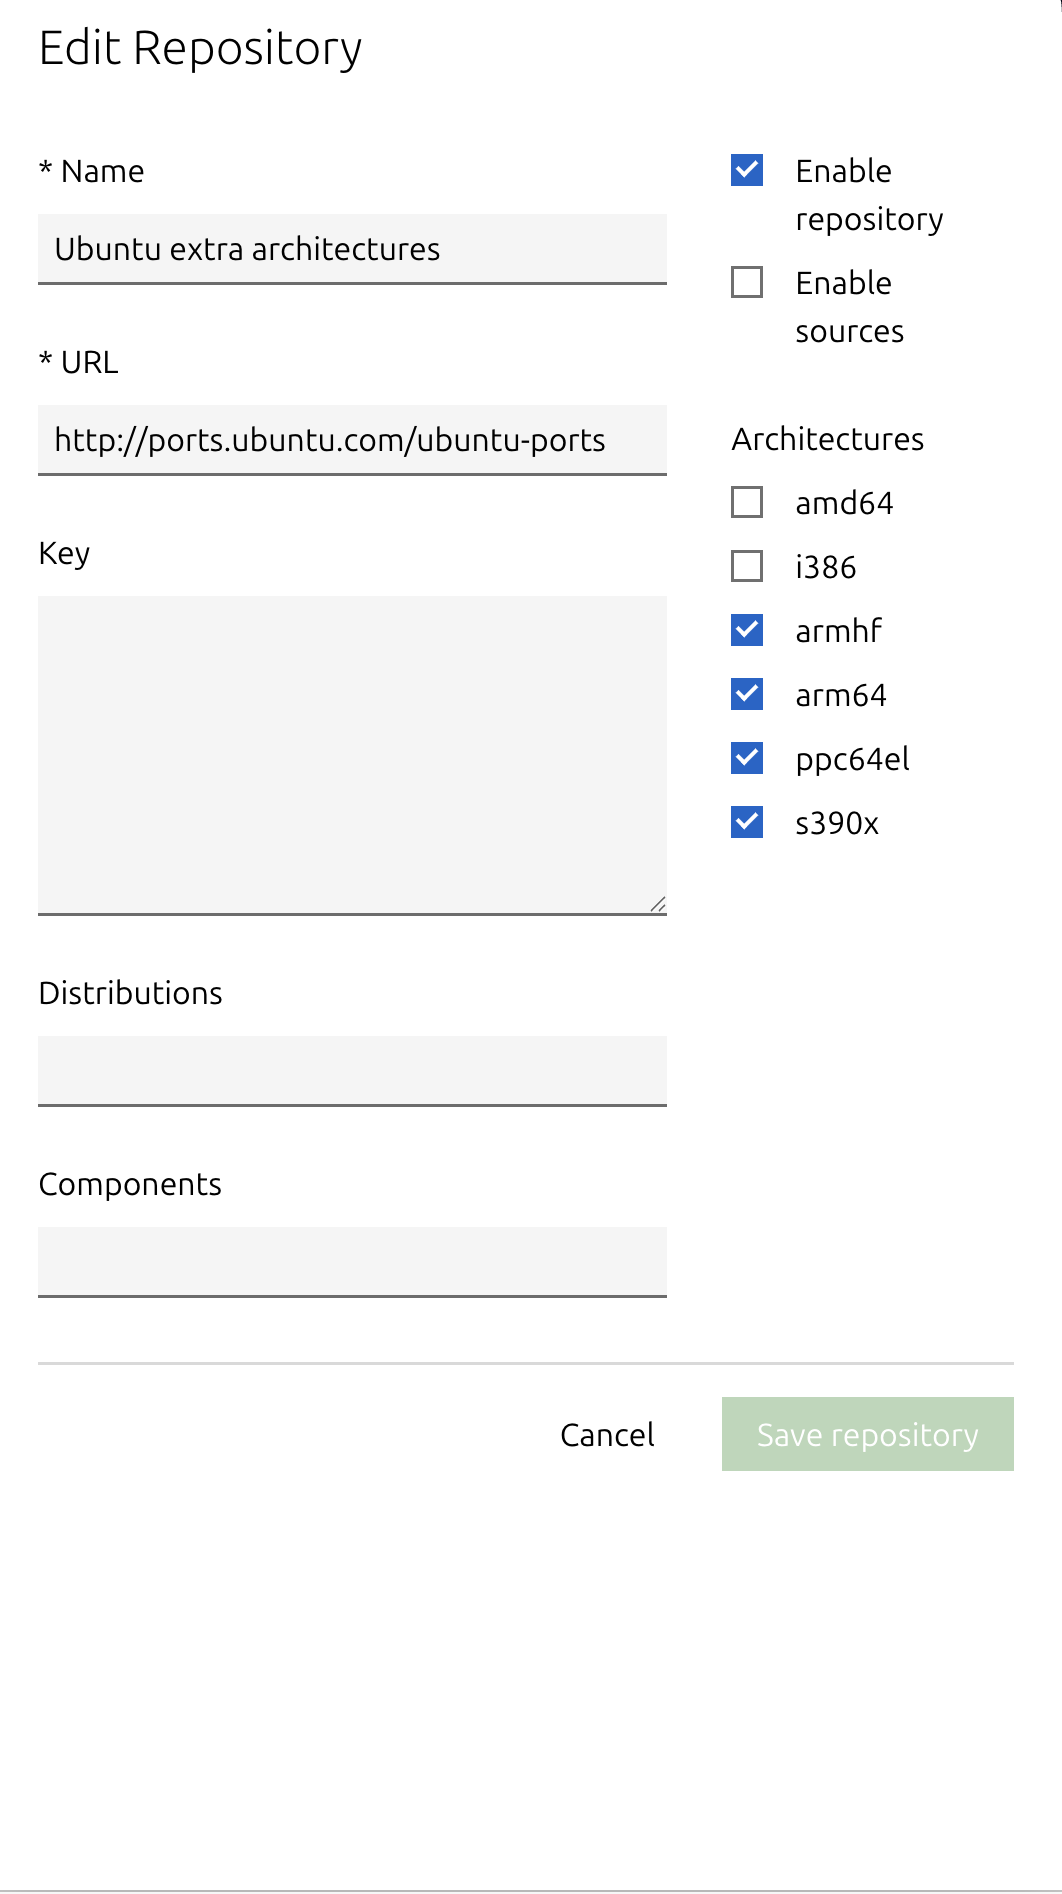Click the Components field label
Image resolution: width=1062 pixels, height=1894 pixels.
pyautogui.click(x=130, y=1184)
